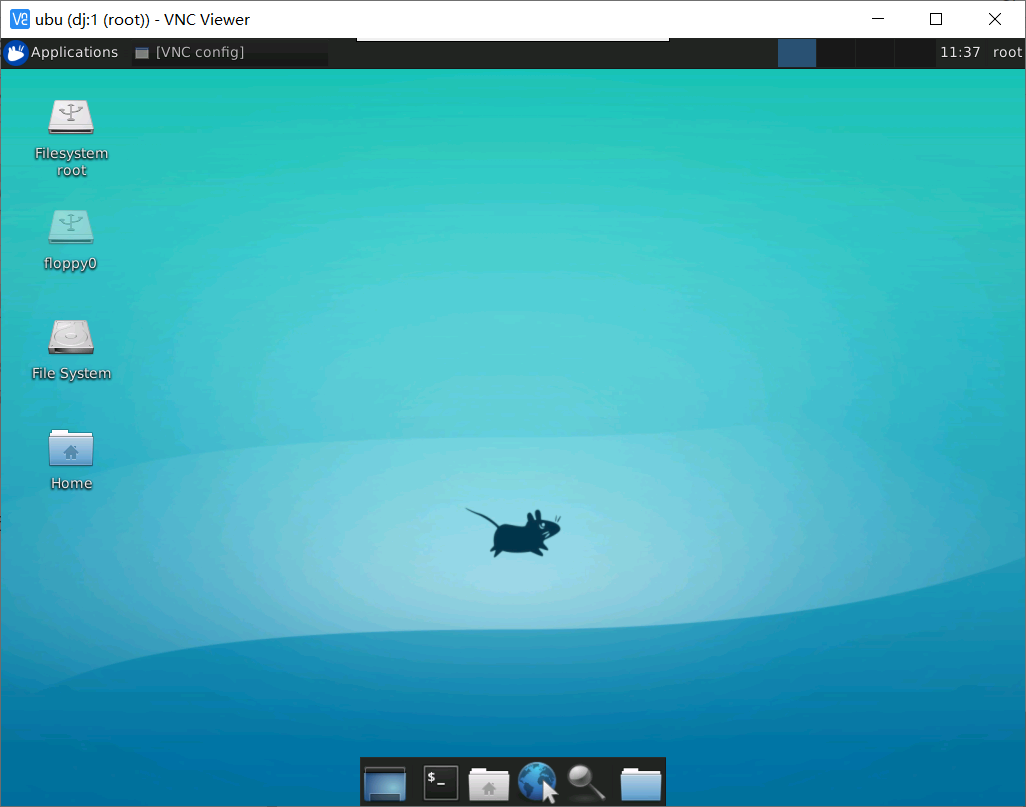
Task: Click the 11:37 panel clock
Action: (x=960, y=52)
